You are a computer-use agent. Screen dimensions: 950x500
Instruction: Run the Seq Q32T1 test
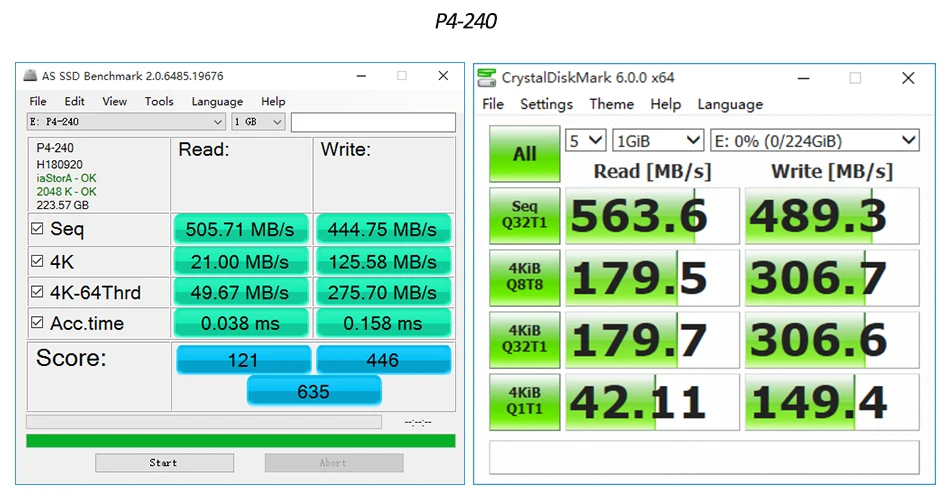pyautogui.click(x=525, y=216)
